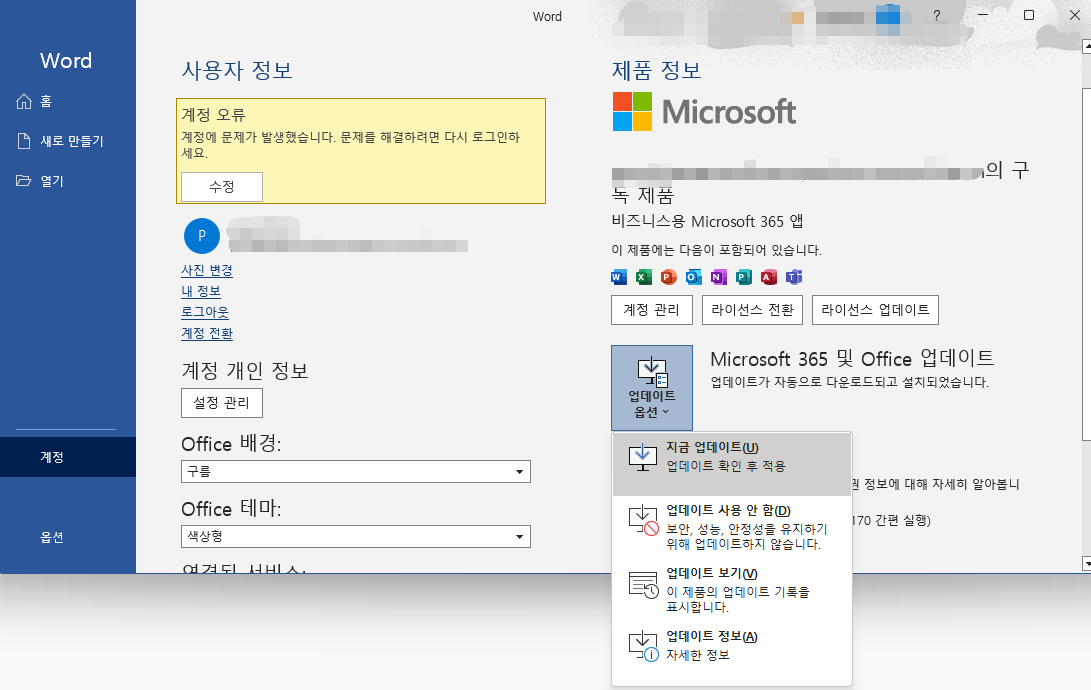This screenshot has height=690, width=1091.
Task: Select the Excel app icon
Action: (643, 277)
